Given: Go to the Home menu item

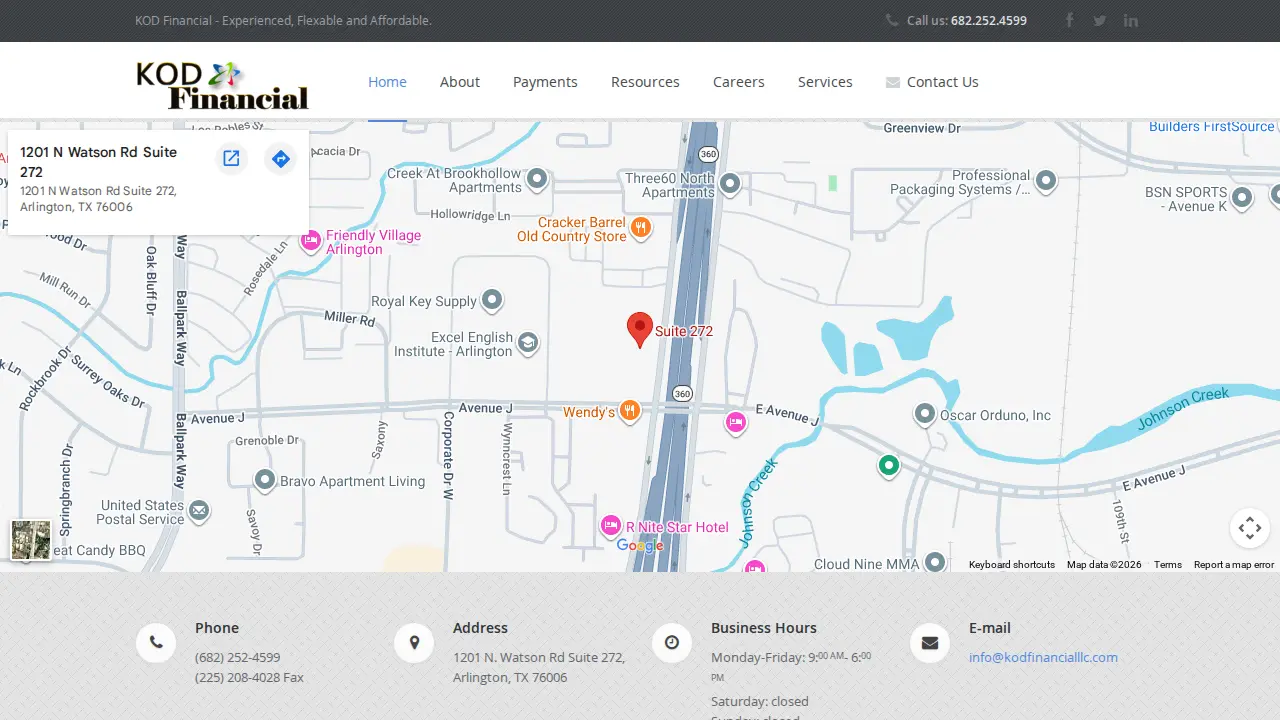Looking at the screenshot, I should point(387,82).
